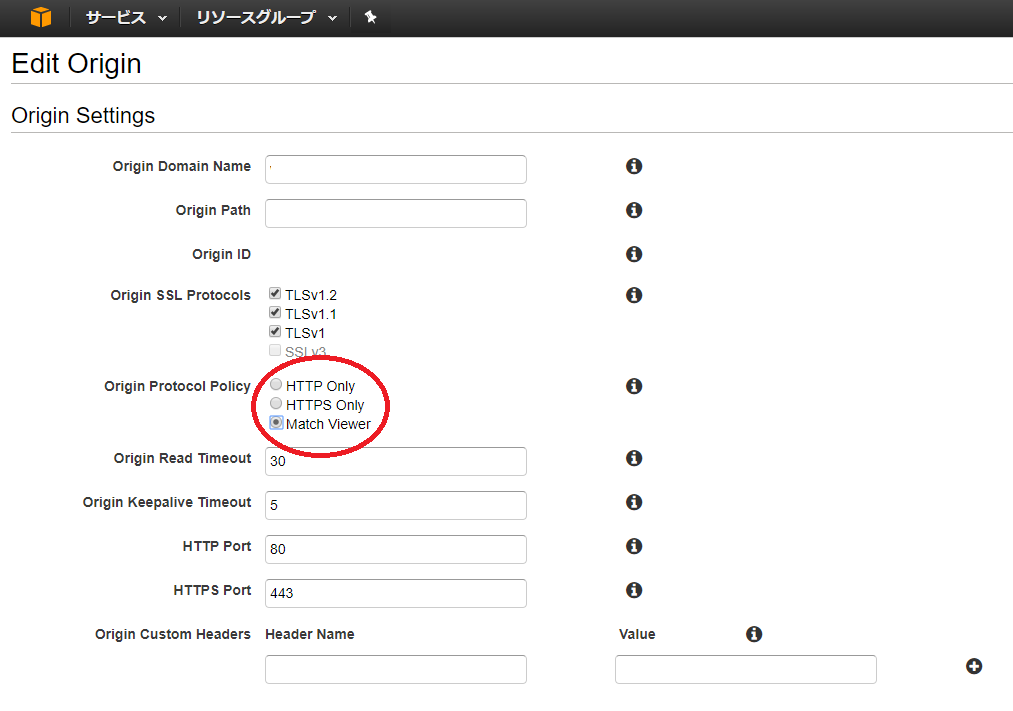Show info for HTTPS Port
Viewport: 1013px width, 711px height.
(634, 590)
